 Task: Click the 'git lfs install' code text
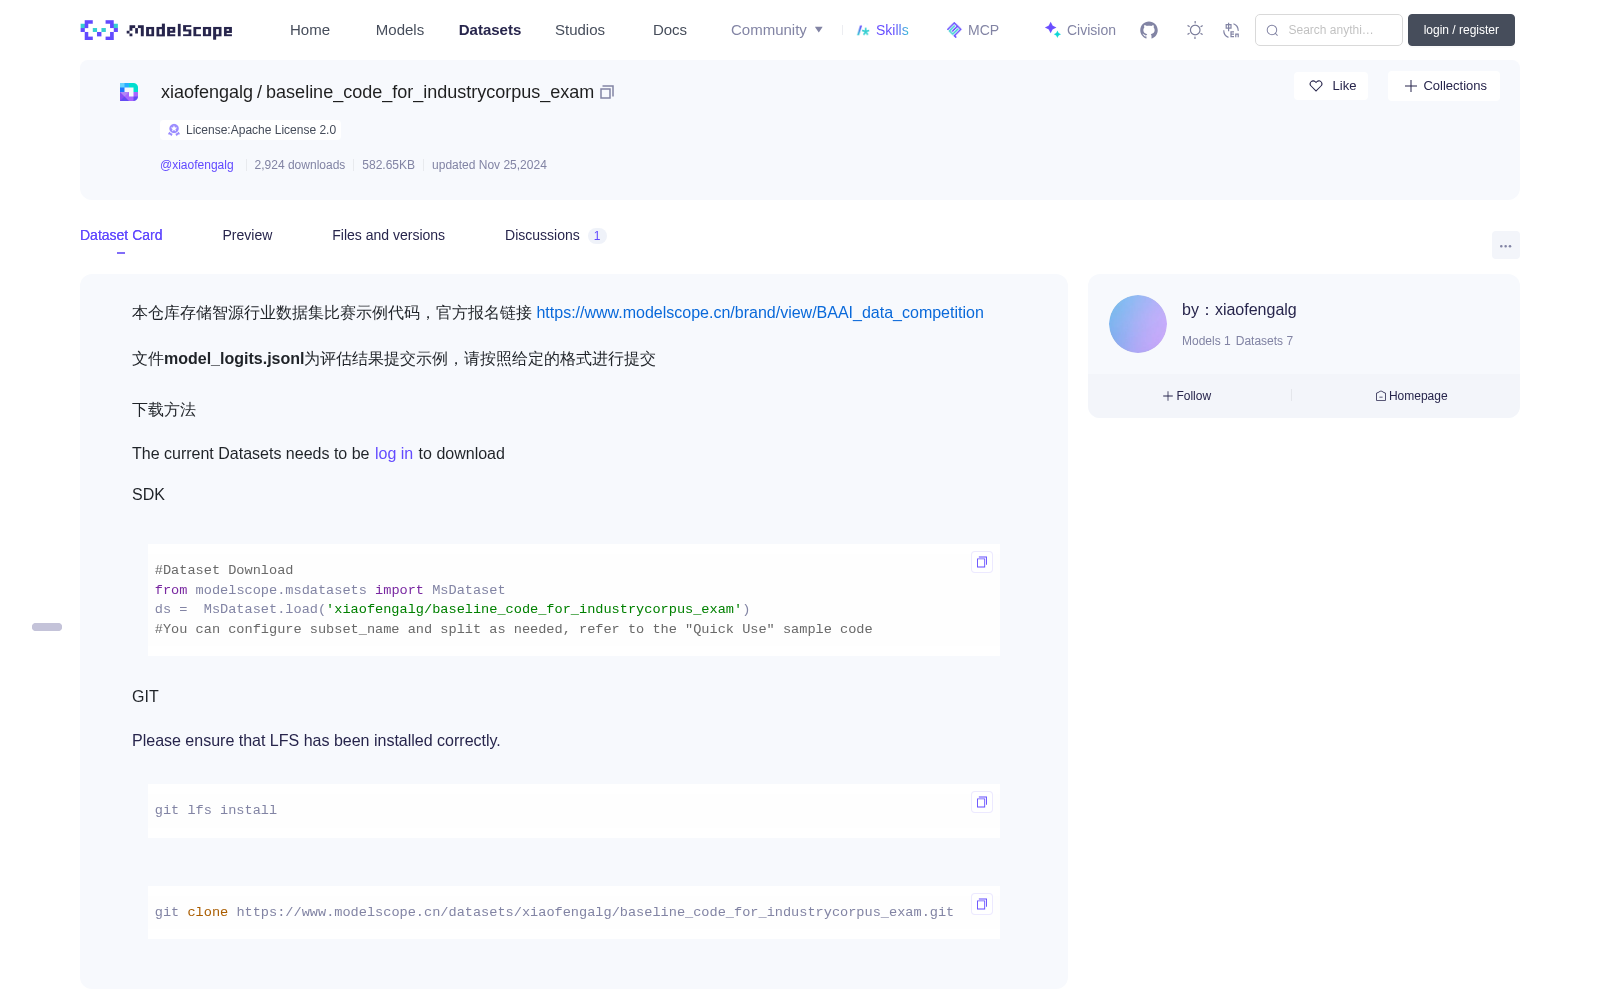coord(216,811)
